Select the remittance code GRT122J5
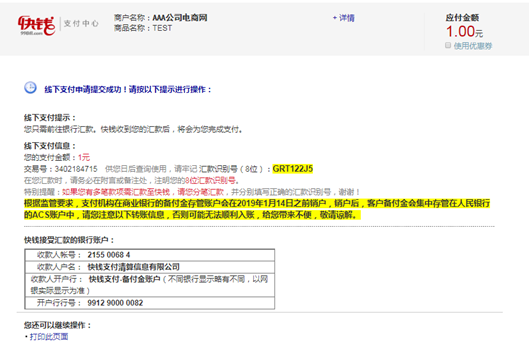The height and width of the screenshot is (360, 529). (x=293, y=168)
